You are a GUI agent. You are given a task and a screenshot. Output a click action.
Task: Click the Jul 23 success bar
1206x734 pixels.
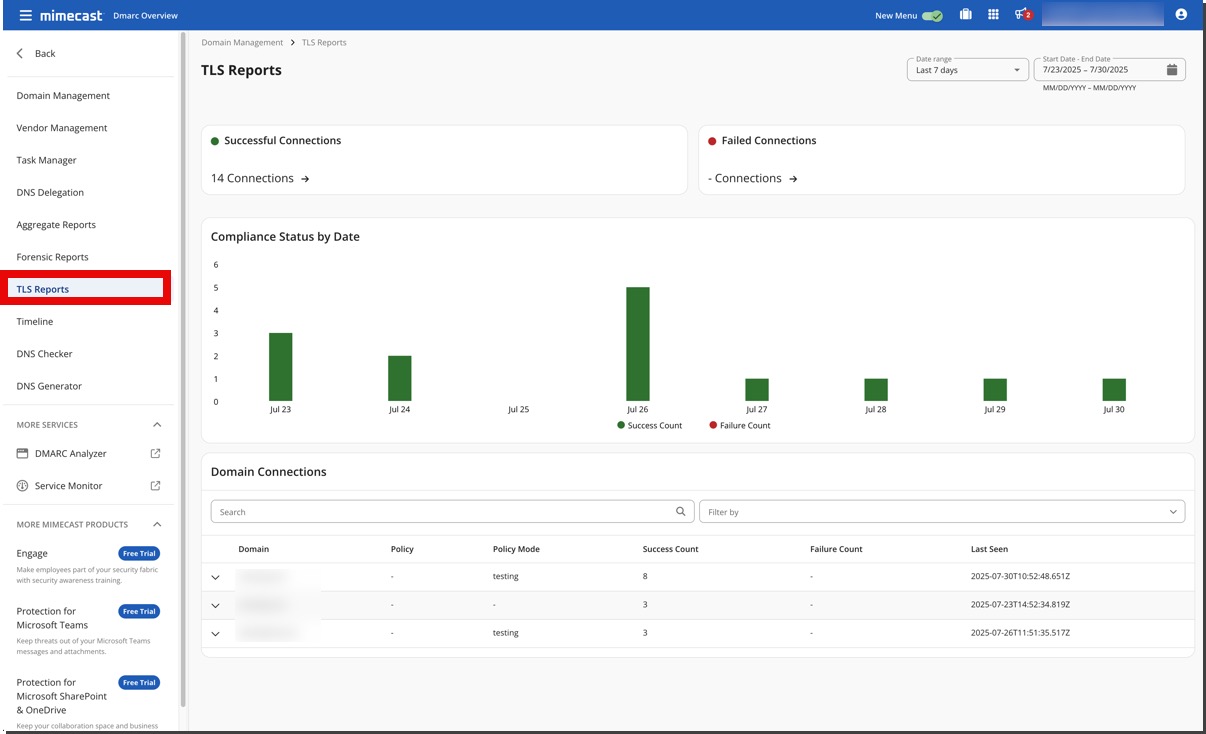281,367
